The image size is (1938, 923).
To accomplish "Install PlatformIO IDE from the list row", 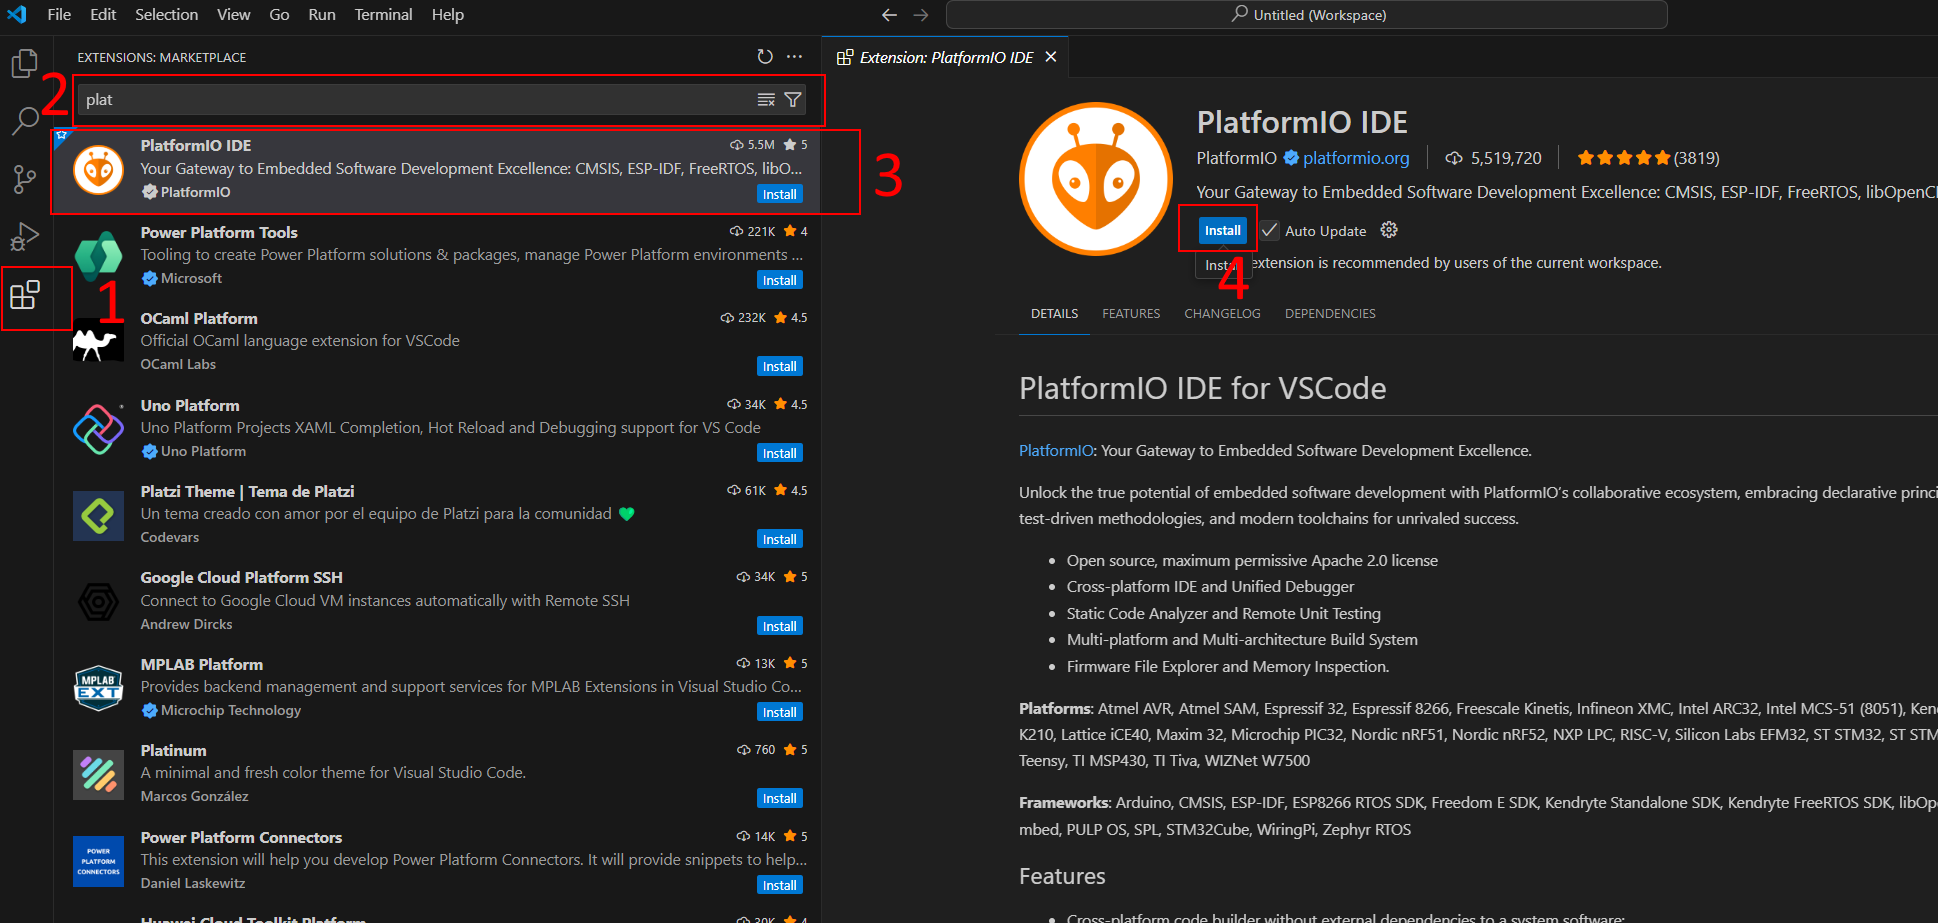I will coord(779,194).
